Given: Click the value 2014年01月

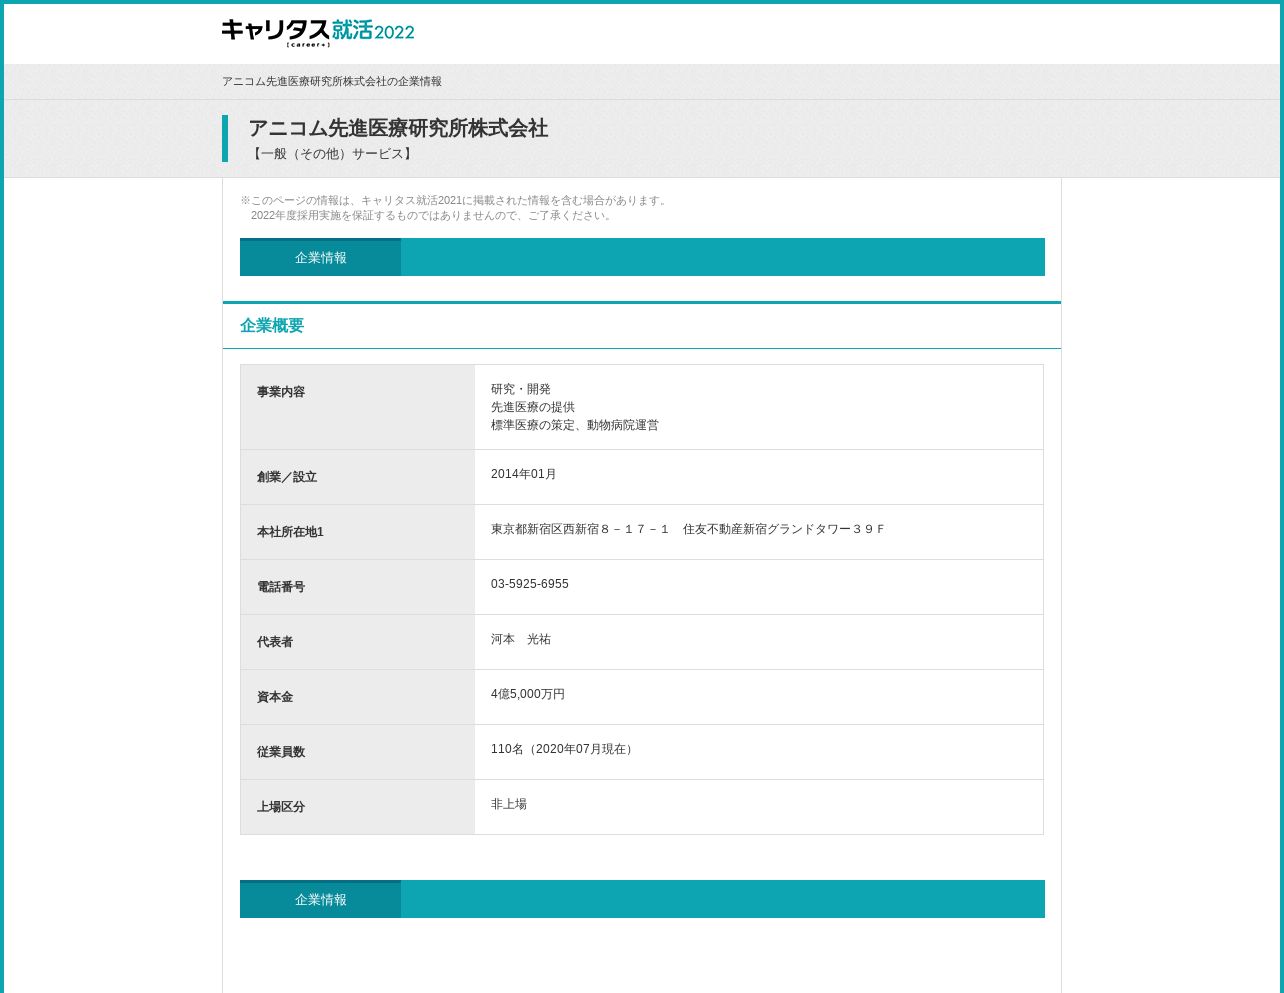Looking at the screenshot, I should (524, 474).
